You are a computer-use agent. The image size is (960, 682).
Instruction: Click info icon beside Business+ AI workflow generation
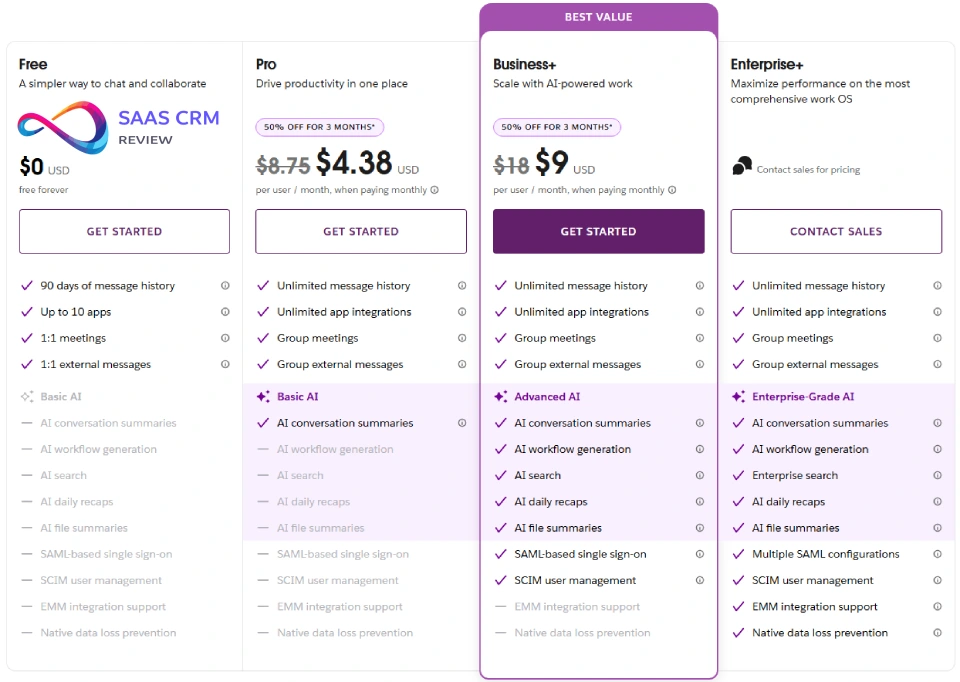pos(700,450)
